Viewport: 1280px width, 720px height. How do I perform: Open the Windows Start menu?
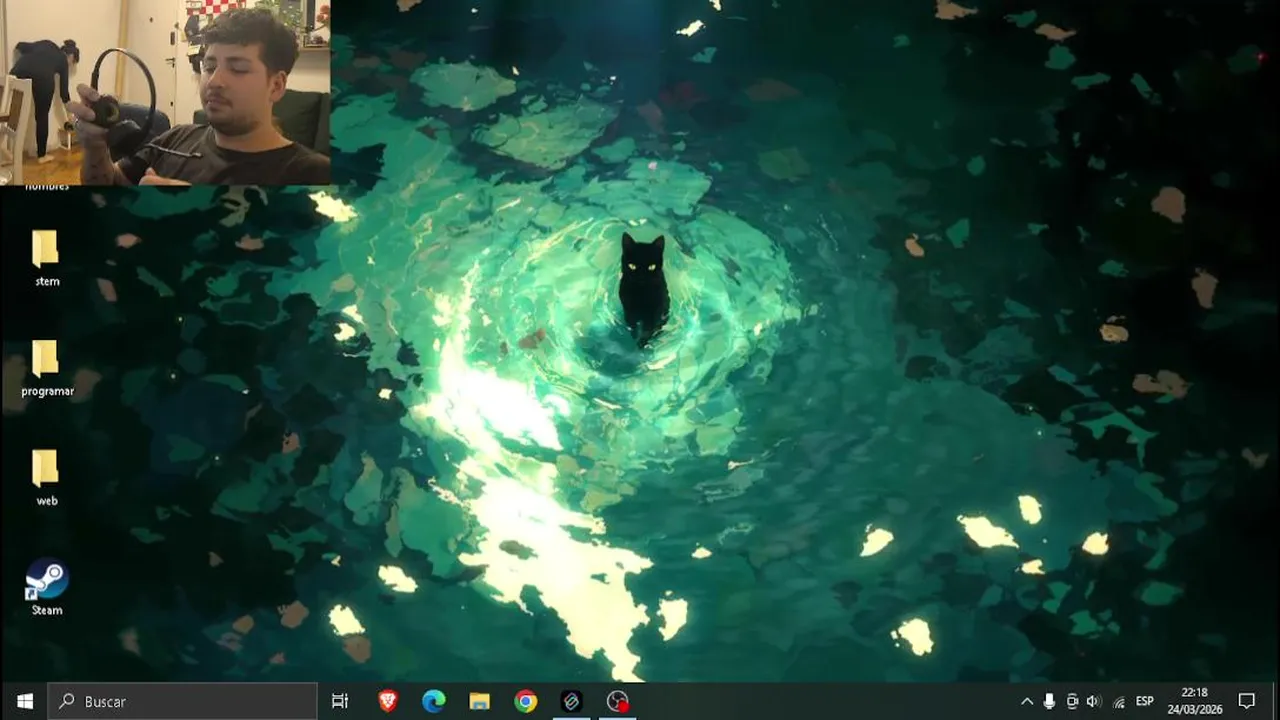24,701
